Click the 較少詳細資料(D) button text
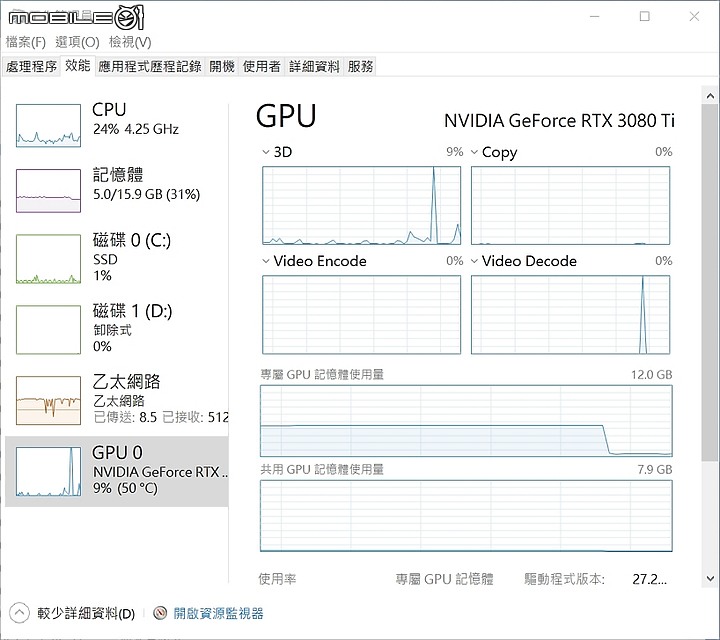Screen dimensions: 720x640 point(86,613)
